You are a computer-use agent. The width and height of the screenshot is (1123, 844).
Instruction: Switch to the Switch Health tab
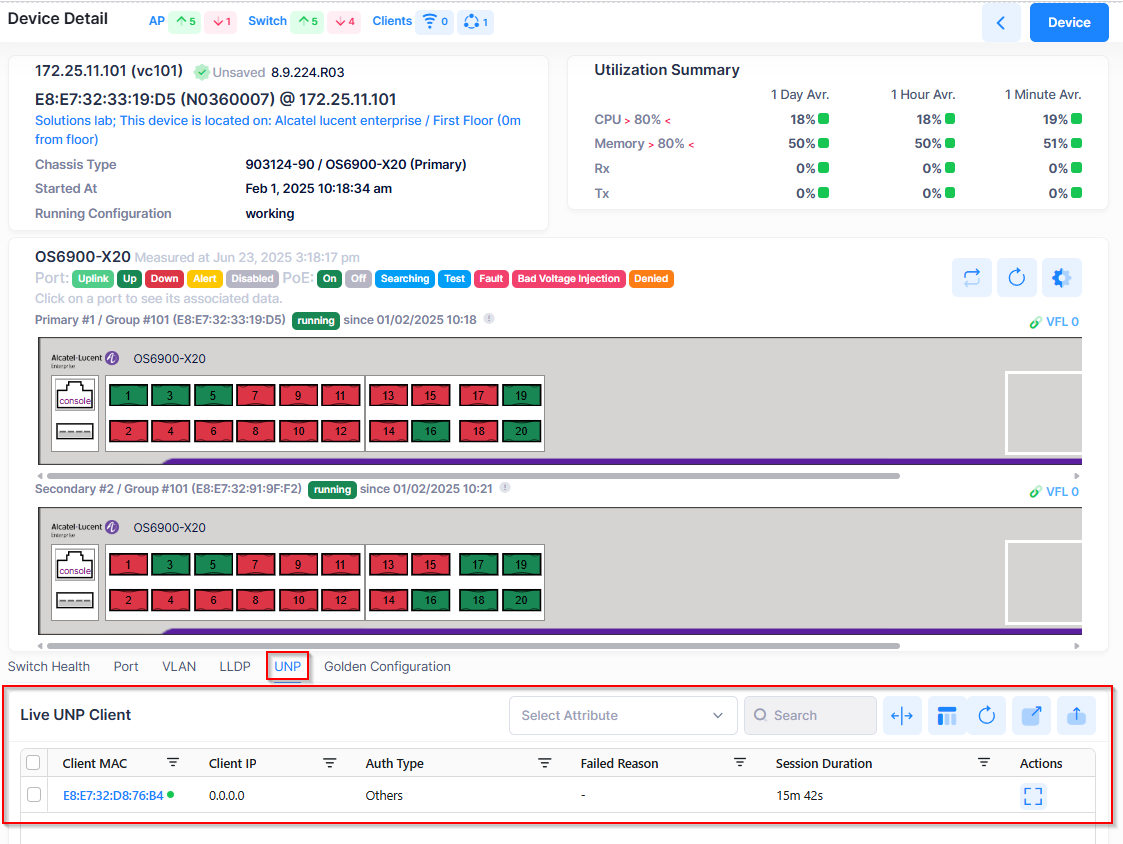tap(49, 666)
